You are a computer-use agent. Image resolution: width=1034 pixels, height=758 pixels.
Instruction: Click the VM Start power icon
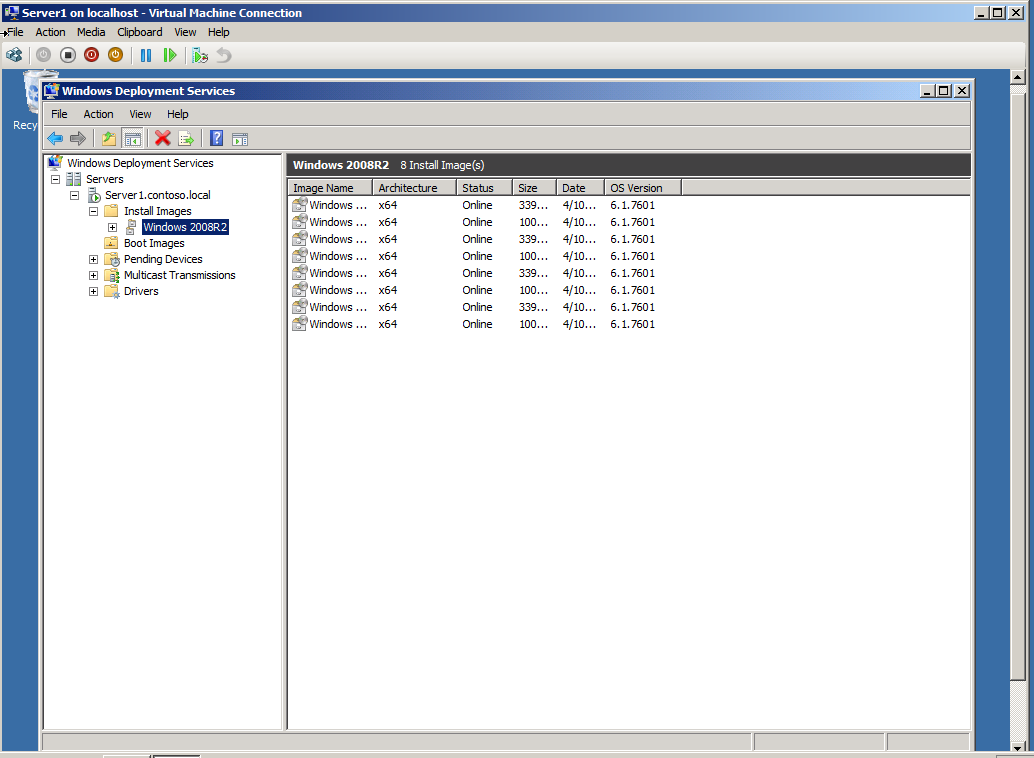(x=44, y=55)
